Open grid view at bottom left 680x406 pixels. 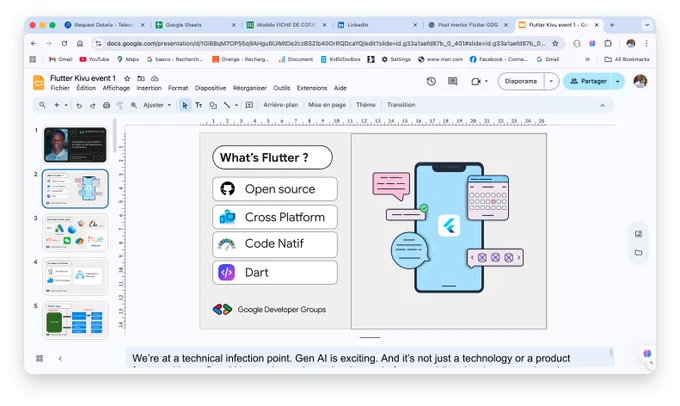39,358
